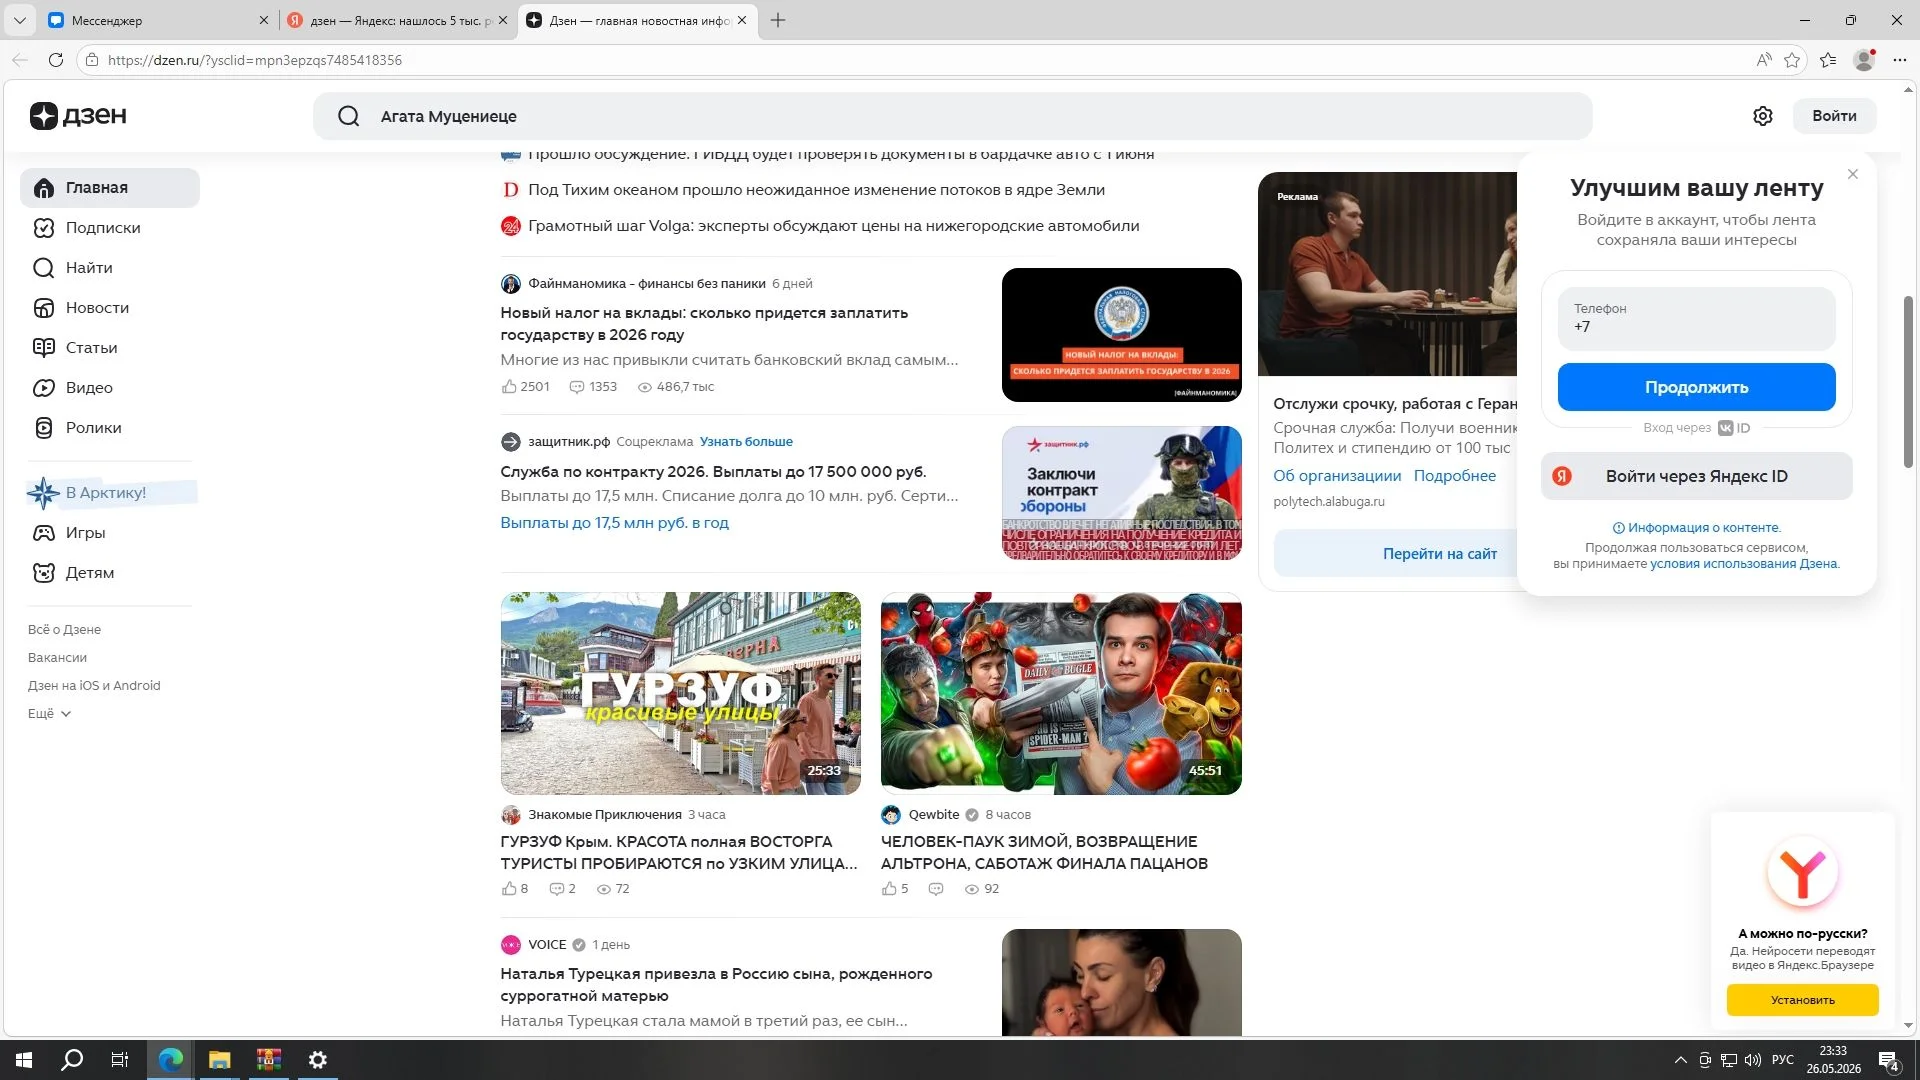Add this page to favorites (star icon)
1920x1080 pixels.
(1792, 60)
